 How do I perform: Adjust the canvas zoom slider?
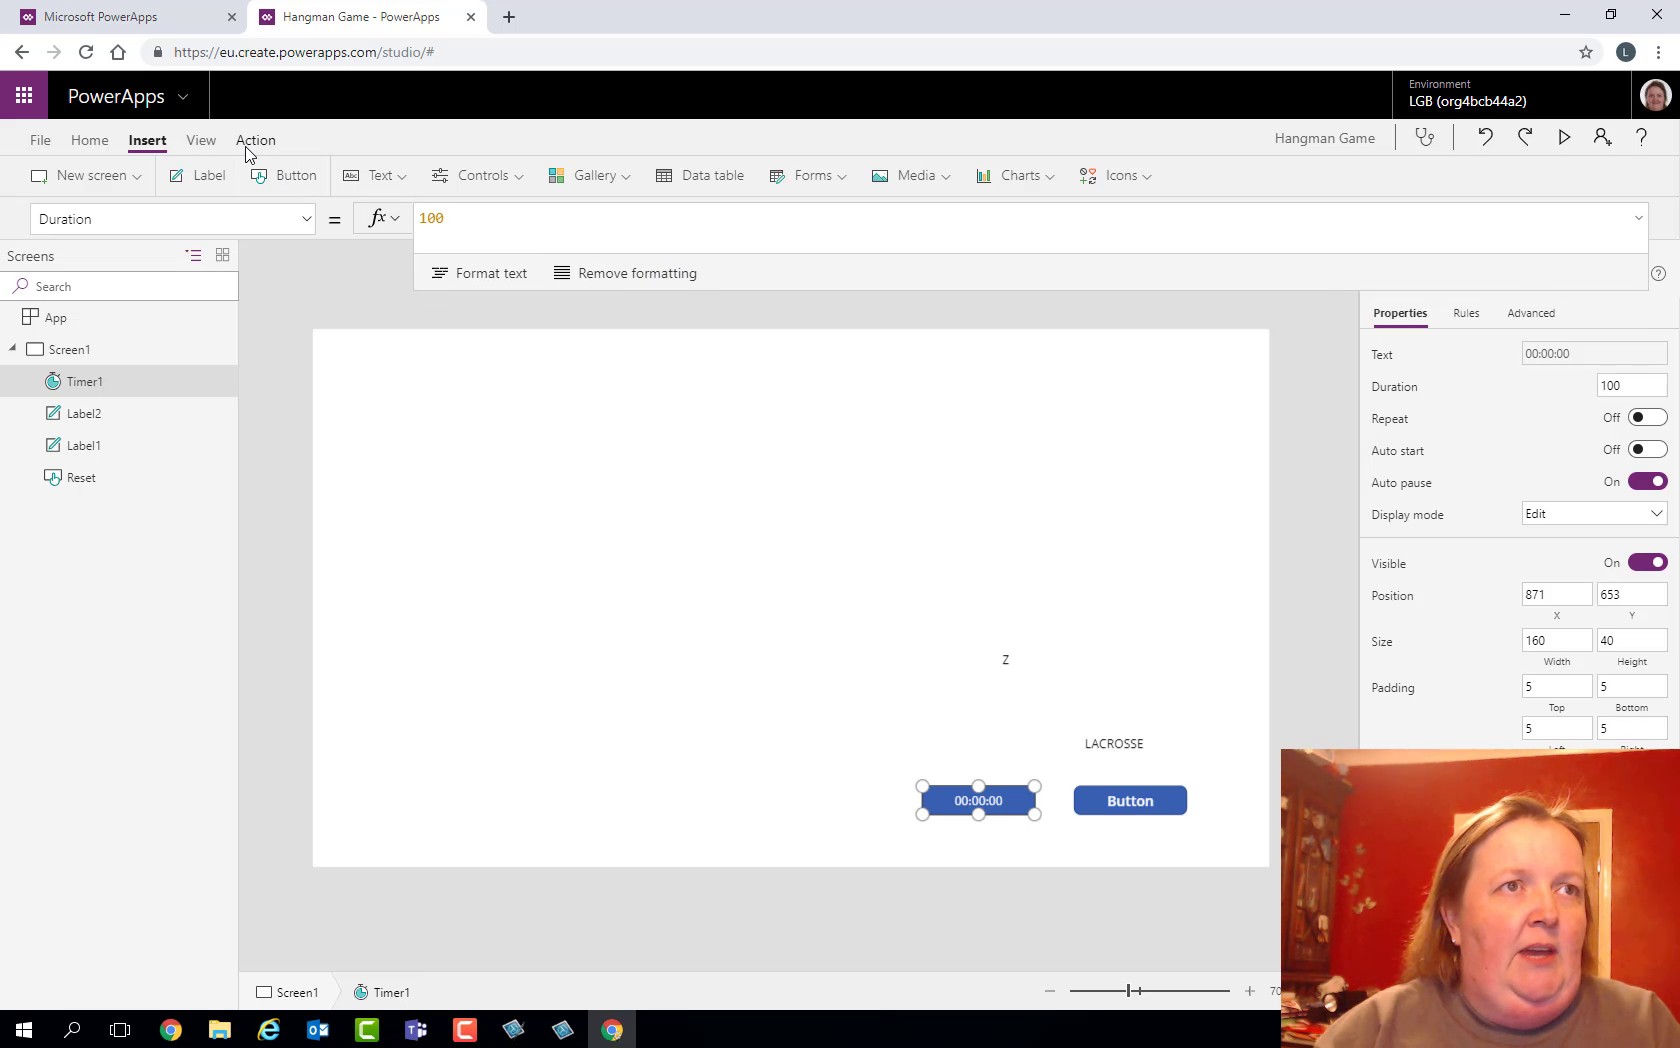[1130, 991]
